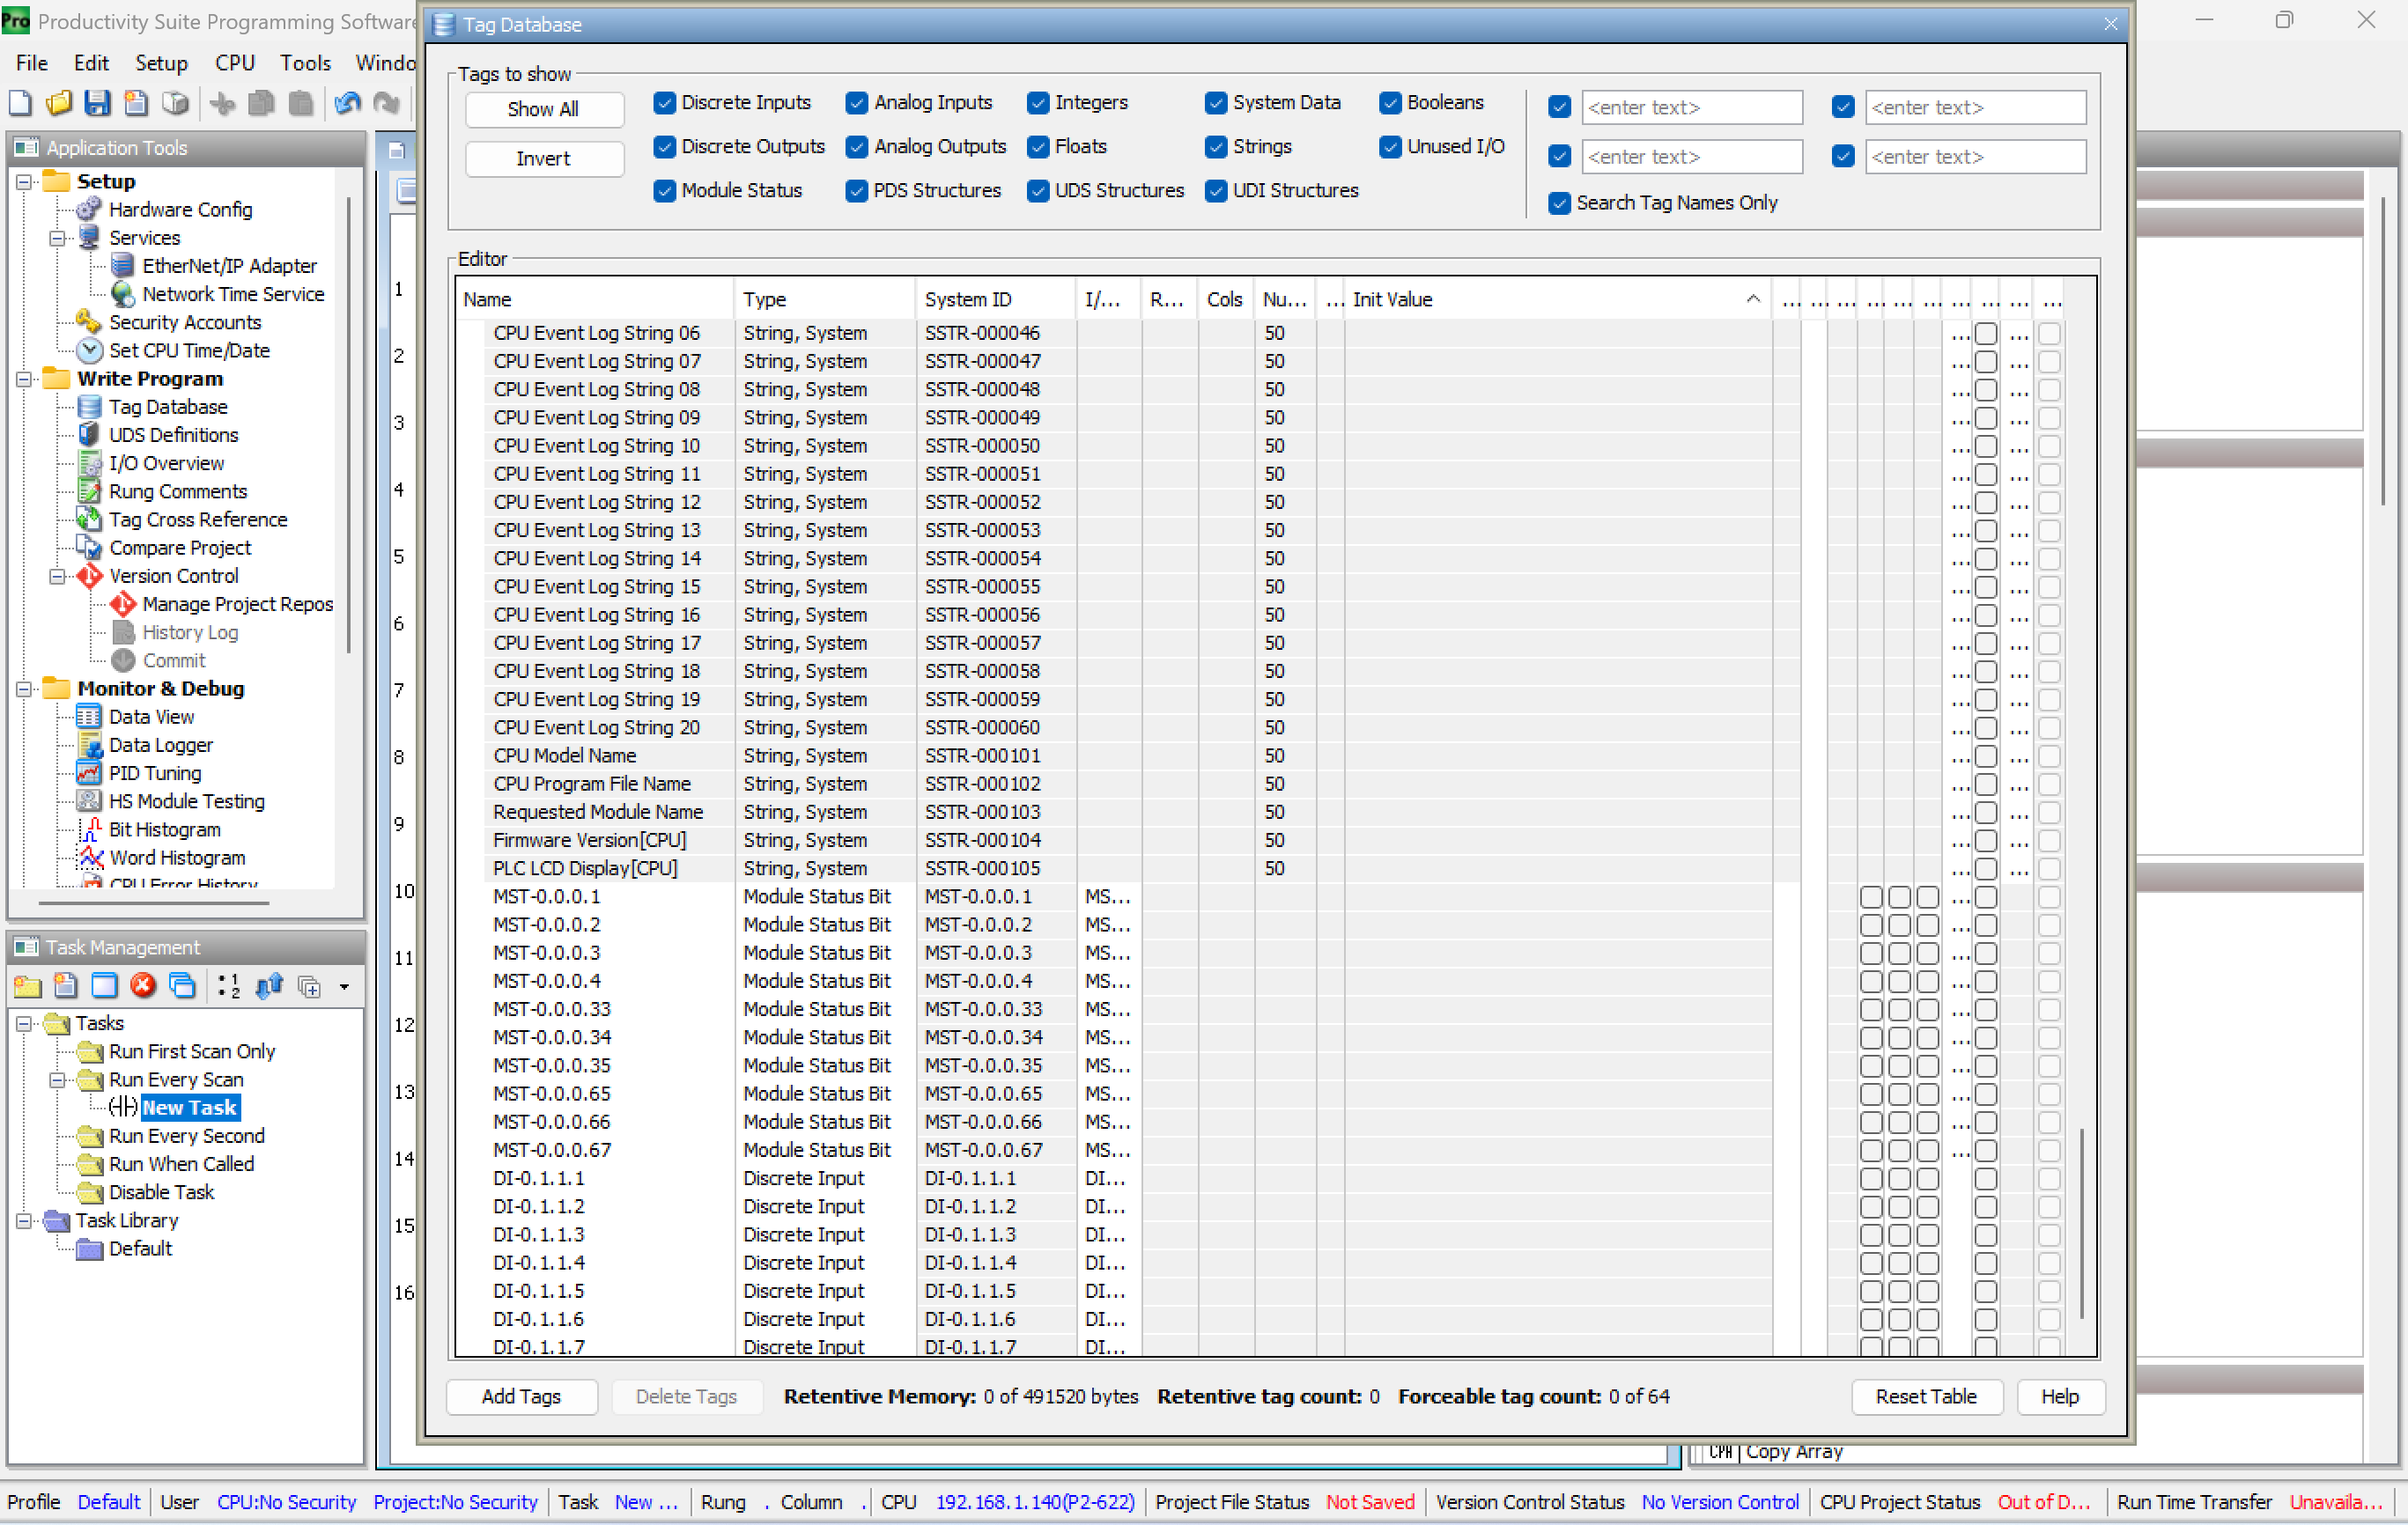
Task: Toggle System Data checkbox
Action: click(1216, 102)
